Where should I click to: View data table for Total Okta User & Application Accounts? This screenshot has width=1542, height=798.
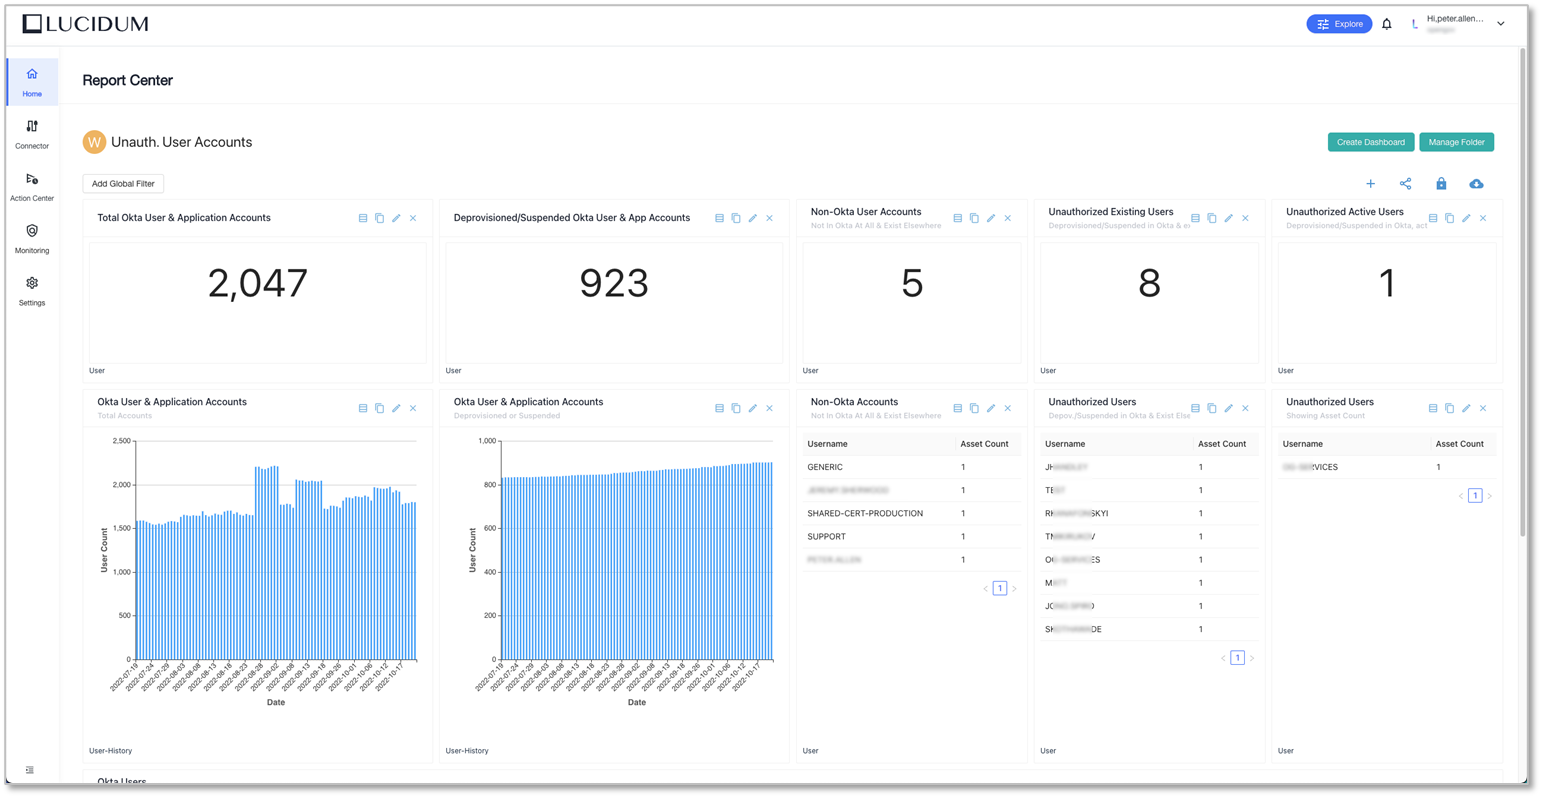[363, 218]
